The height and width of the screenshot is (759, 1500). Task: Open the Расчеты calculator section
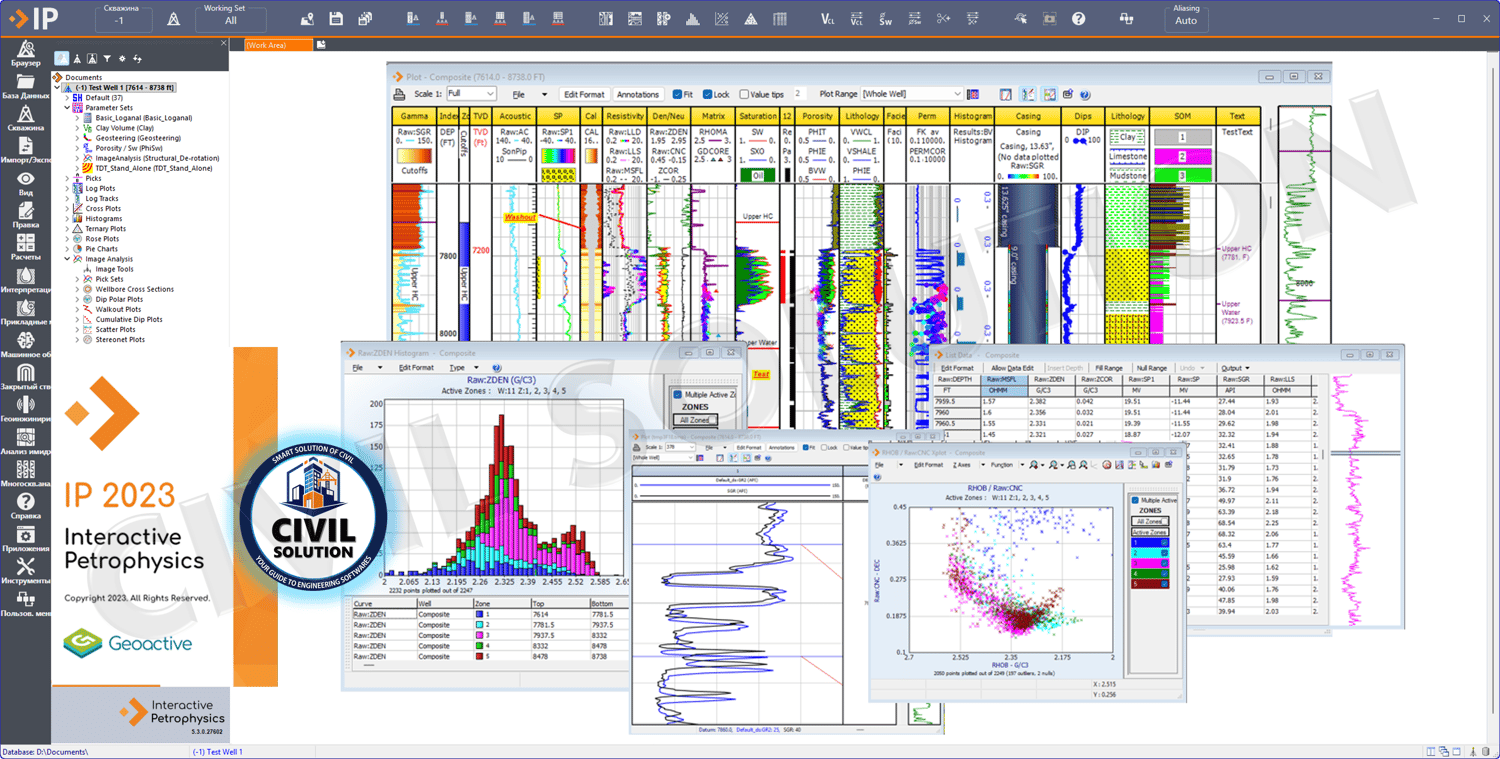point(26,247)
